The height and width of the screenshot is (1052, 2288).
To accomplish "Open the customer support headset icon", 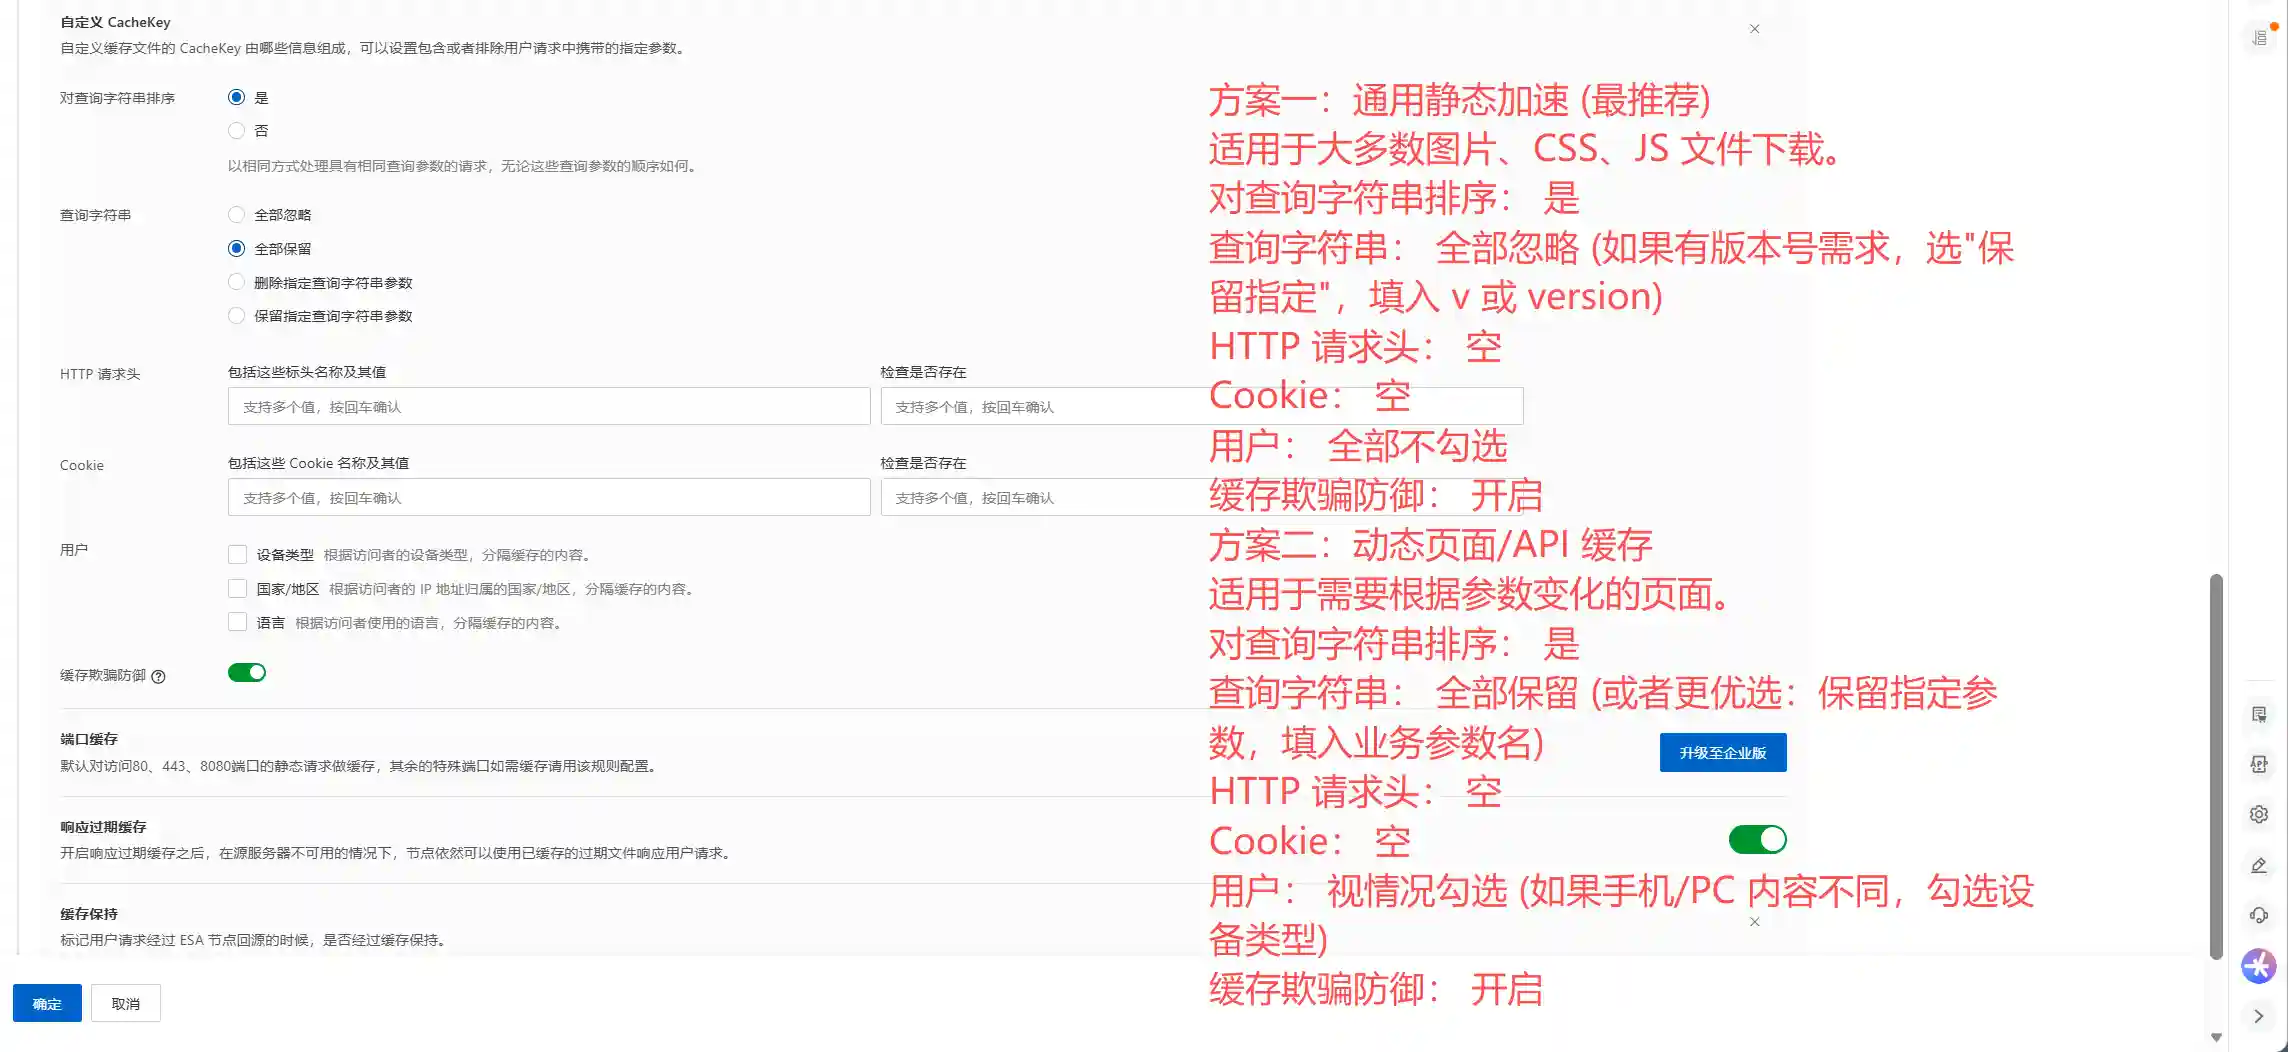I will [x=2259, y=915].
